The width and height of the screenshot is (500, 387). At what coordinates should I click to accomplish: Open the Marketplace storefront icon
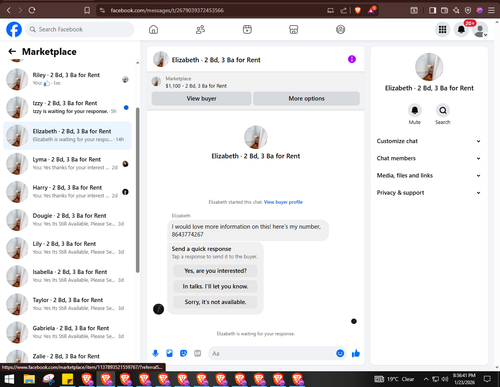(x=294, y=29)
